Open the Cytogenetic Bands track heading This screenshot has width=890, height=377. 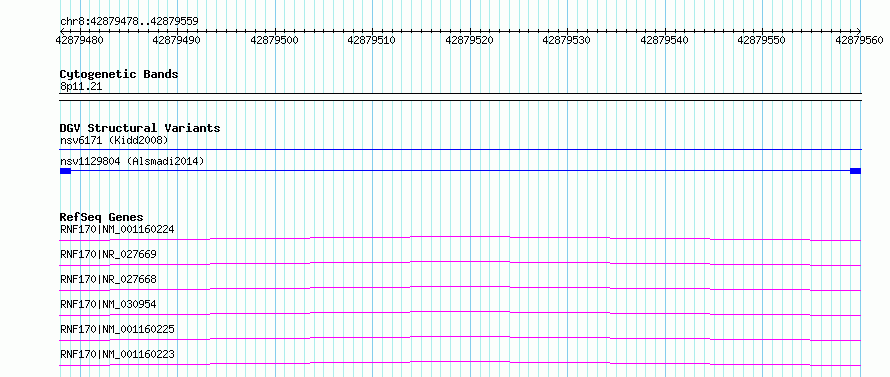[119, 74]
